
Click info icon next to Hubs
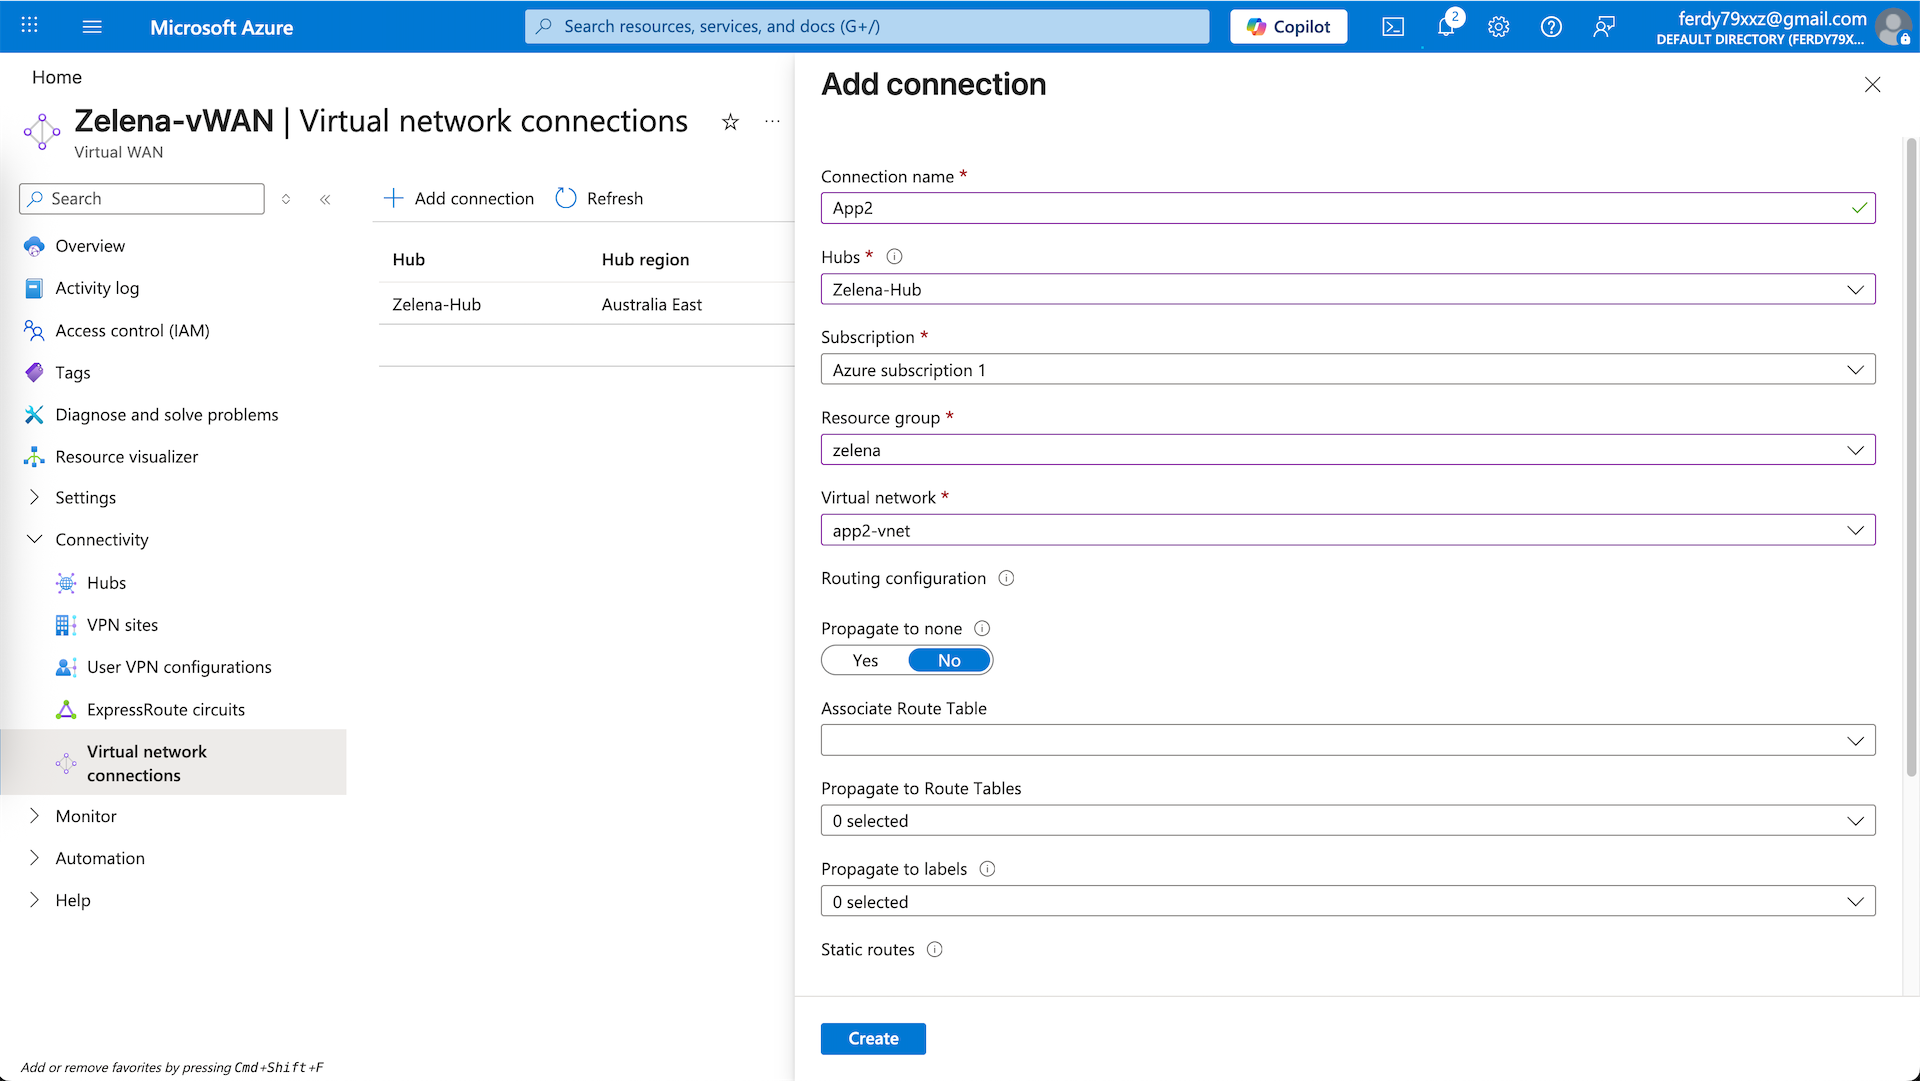(894, 257)
